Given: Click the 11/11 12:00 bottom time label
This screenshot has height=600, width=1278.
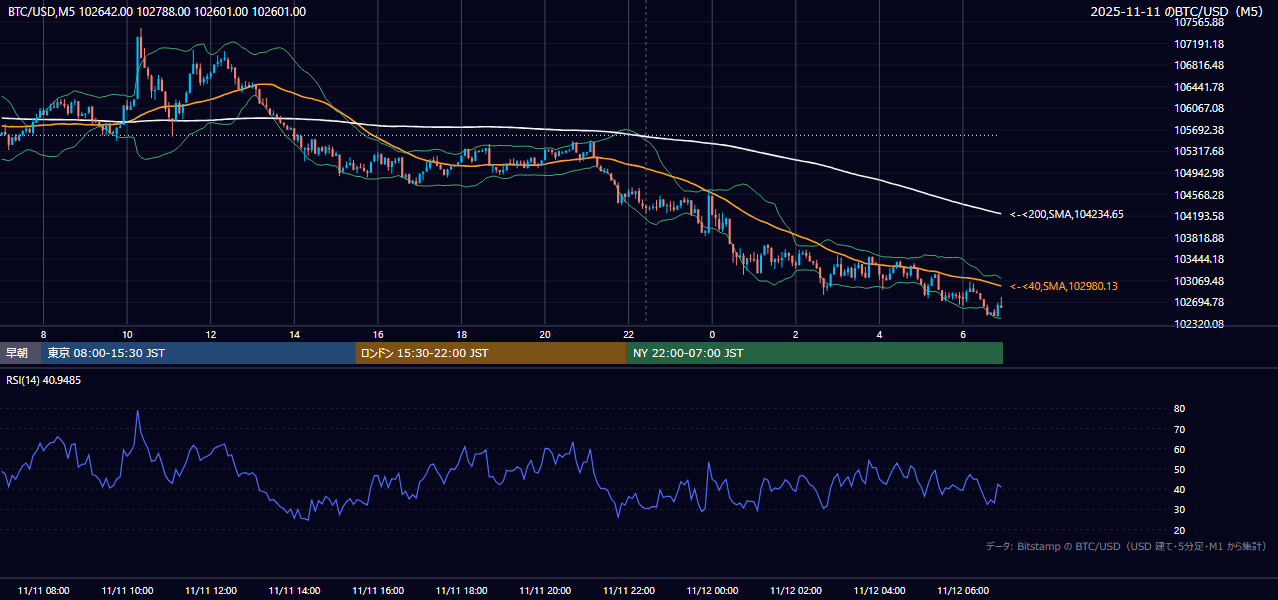Looking at the screenshot, I should (x=211, y=591).
